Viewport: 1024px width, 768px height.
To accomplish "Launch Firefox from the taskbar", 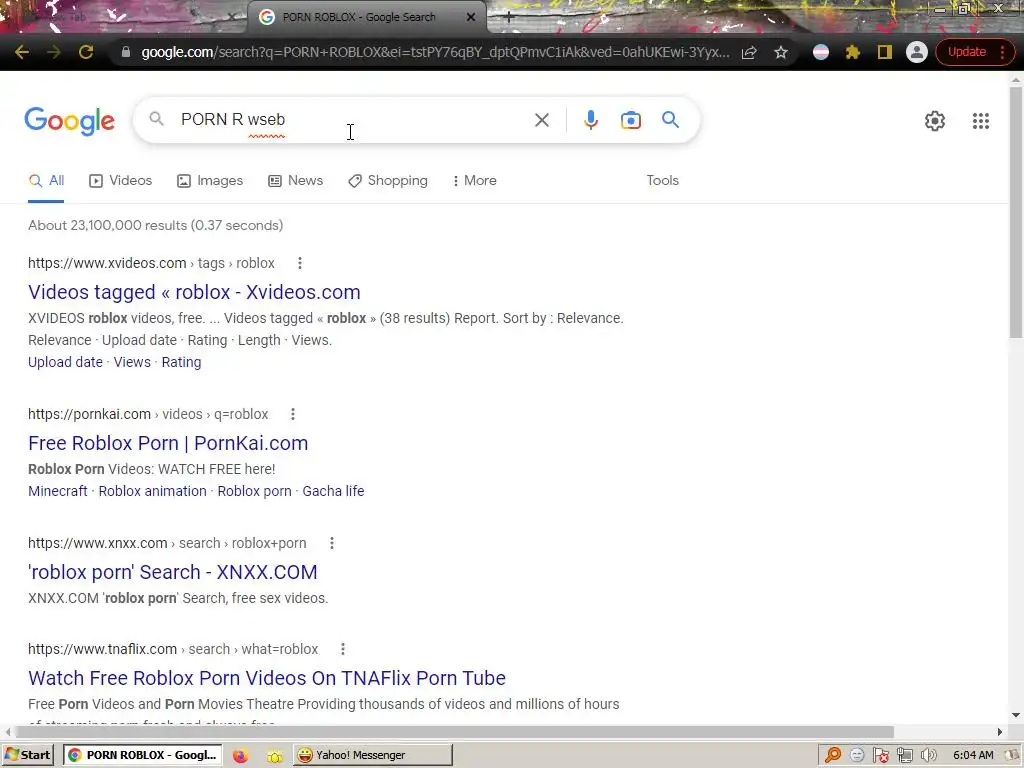I will (240, 756).
